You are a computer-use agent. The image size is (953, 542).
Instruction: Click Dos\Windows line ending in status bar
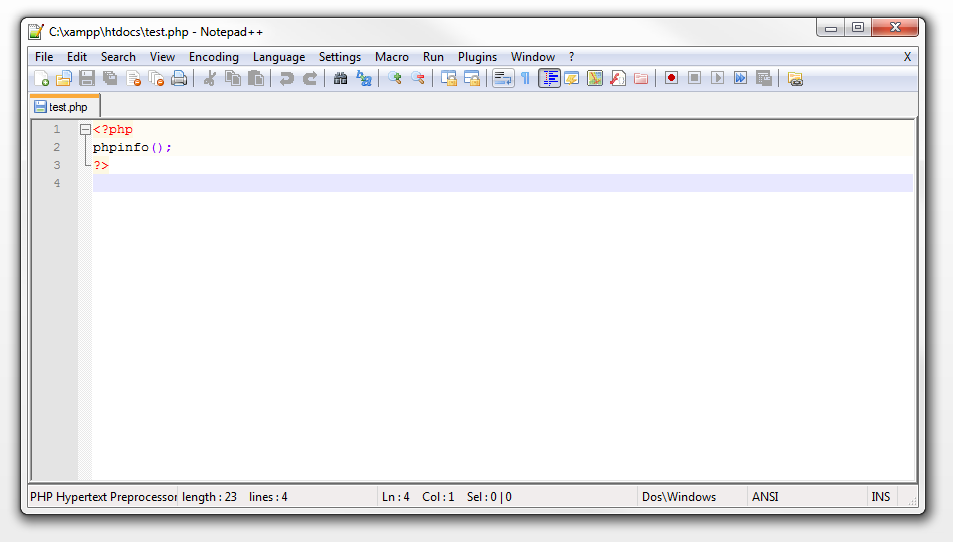679,497
